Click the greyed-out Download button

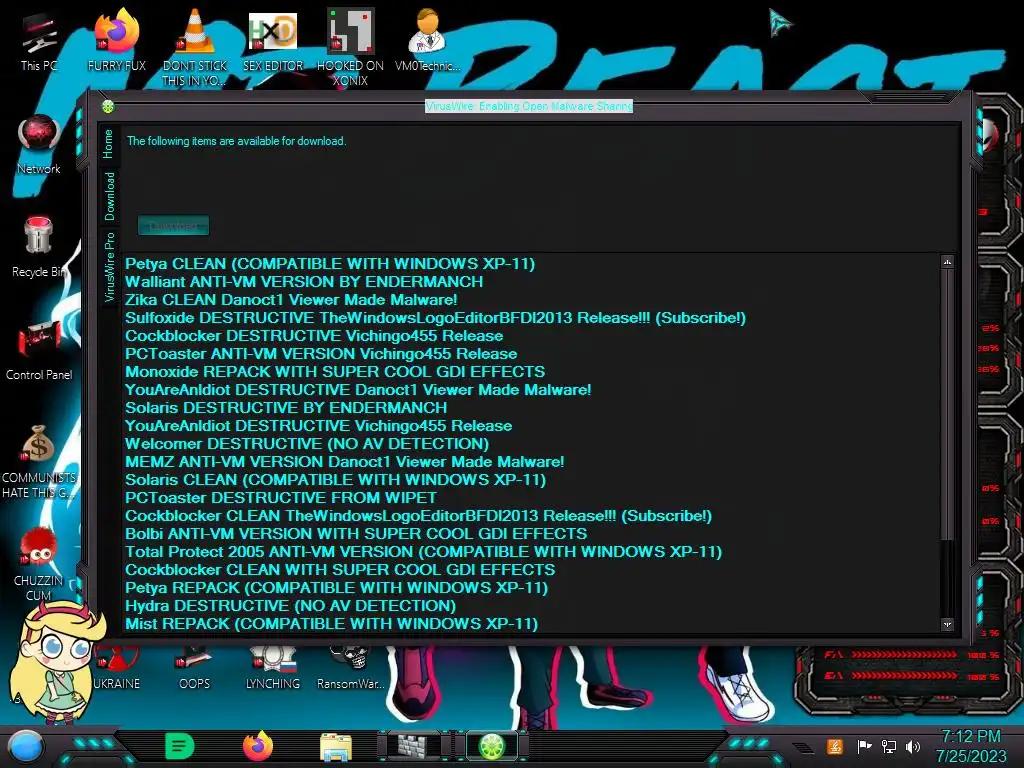(173, 226)
